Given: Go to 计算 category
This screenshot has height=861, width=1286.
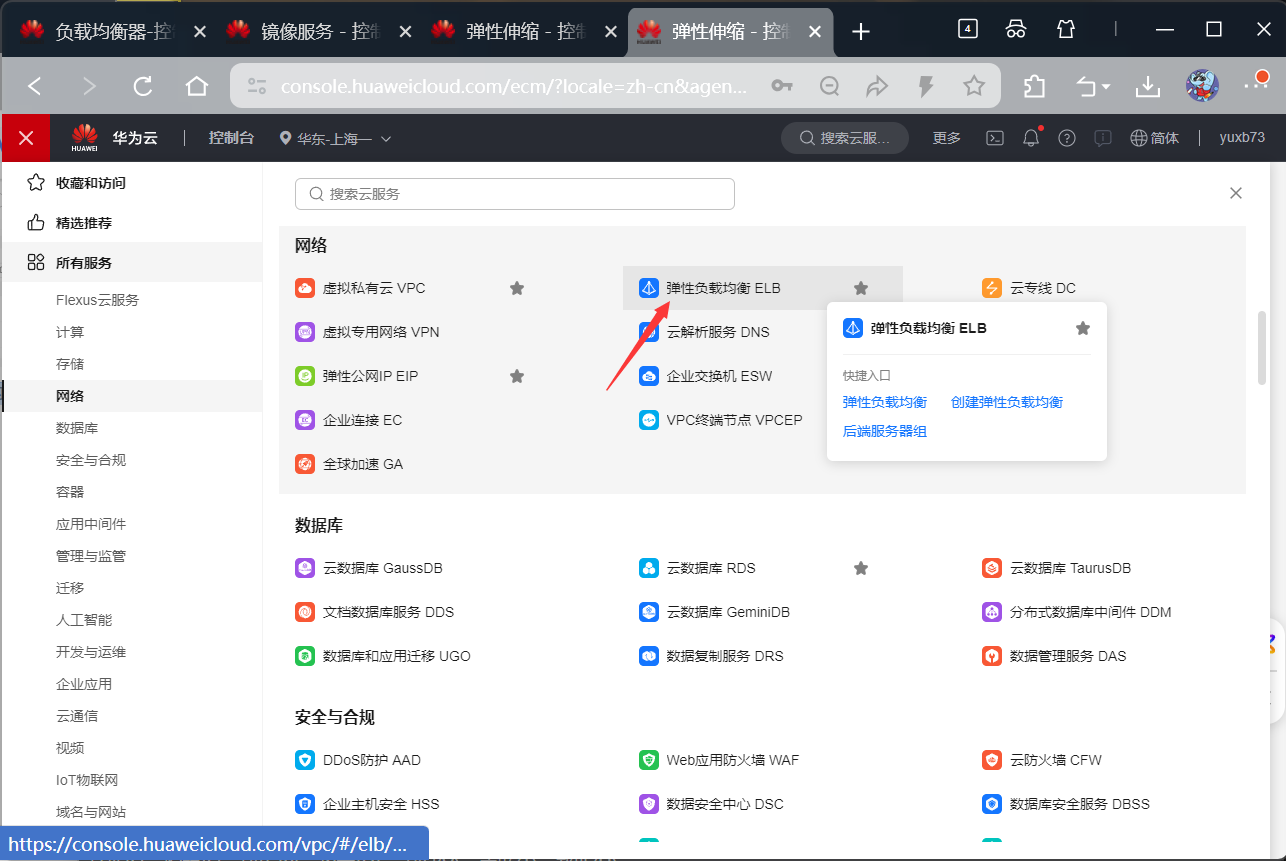Looking at the screenshot, I should (x=70, y=332).
